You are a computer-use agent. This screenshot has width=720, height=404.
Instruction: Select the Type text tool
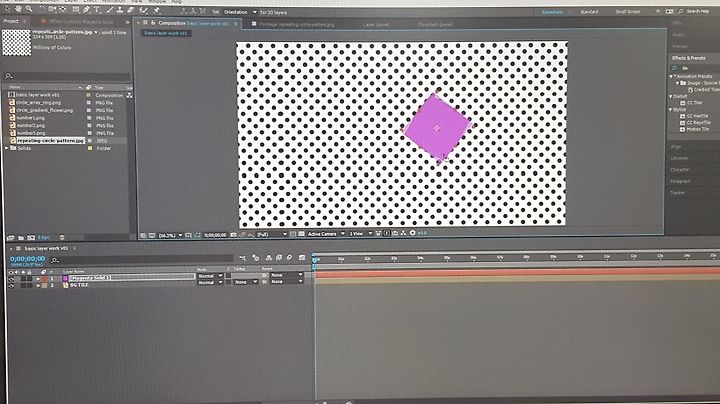(97, 9)
